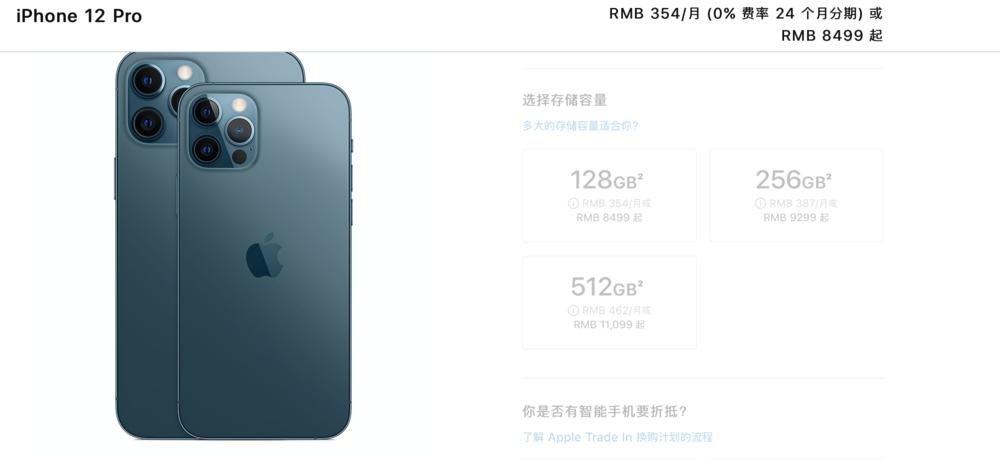This screenshot has width=1000, height=460.
Task: Click the info icon beside RMB 354/月
Action: (x=573, y=204)
